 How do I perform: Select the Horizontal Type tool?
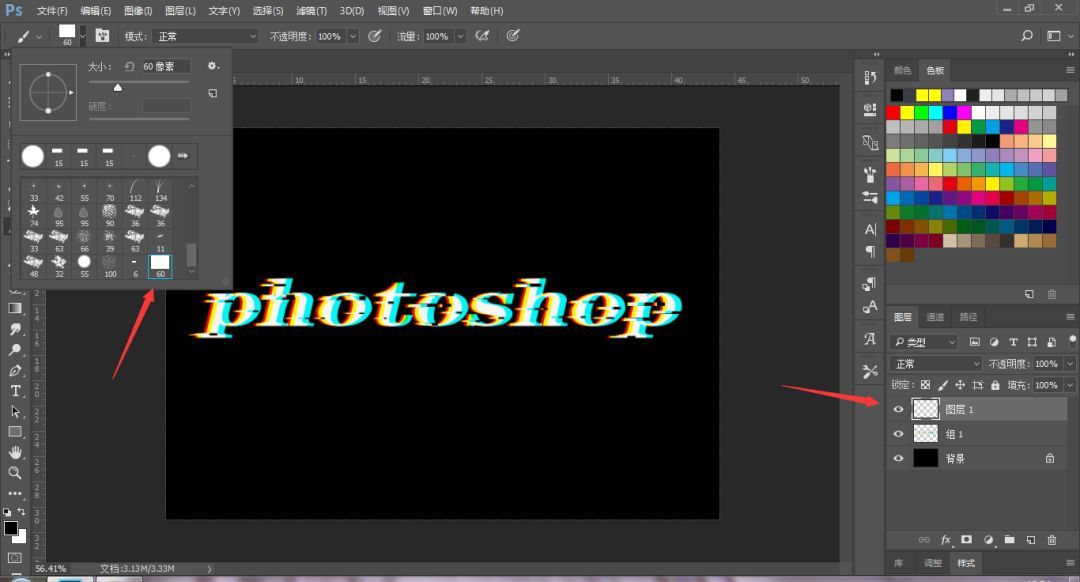pos(15,391)
